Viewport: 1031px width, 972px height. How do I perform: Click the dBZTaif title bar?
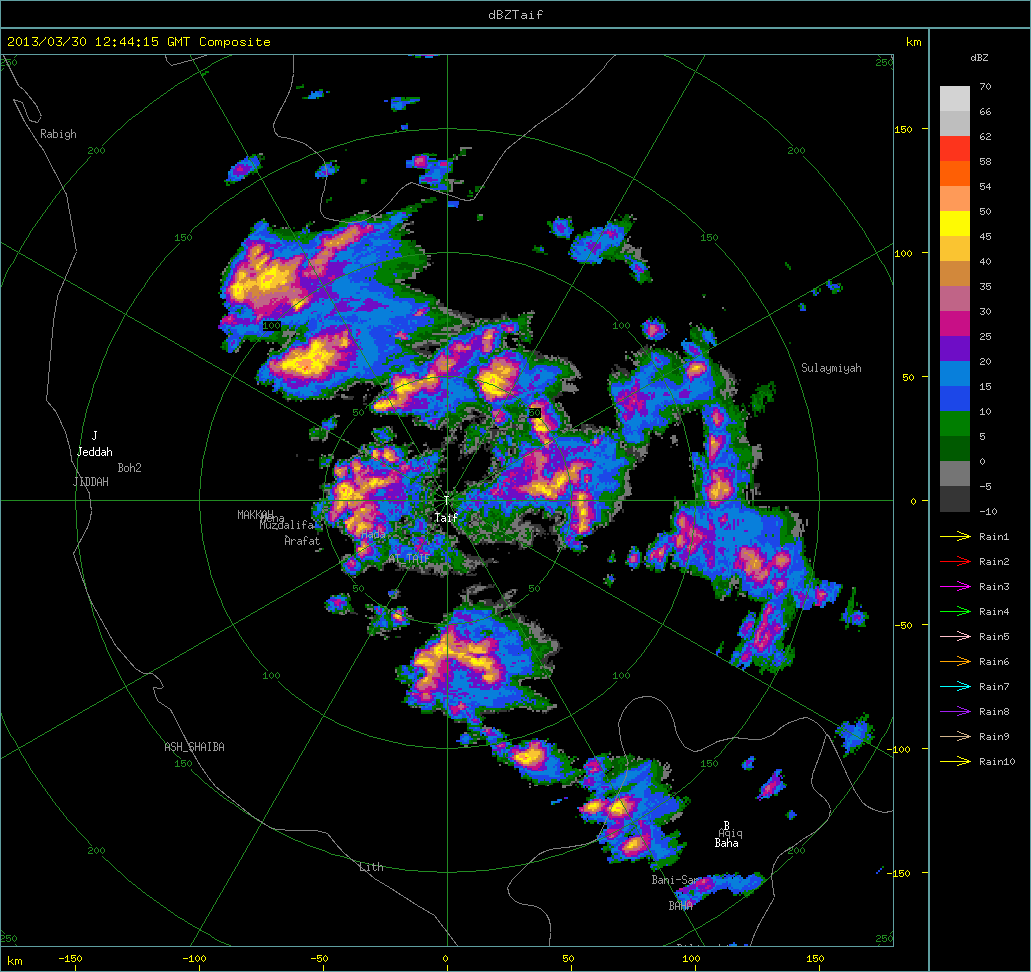coord(515,14)
